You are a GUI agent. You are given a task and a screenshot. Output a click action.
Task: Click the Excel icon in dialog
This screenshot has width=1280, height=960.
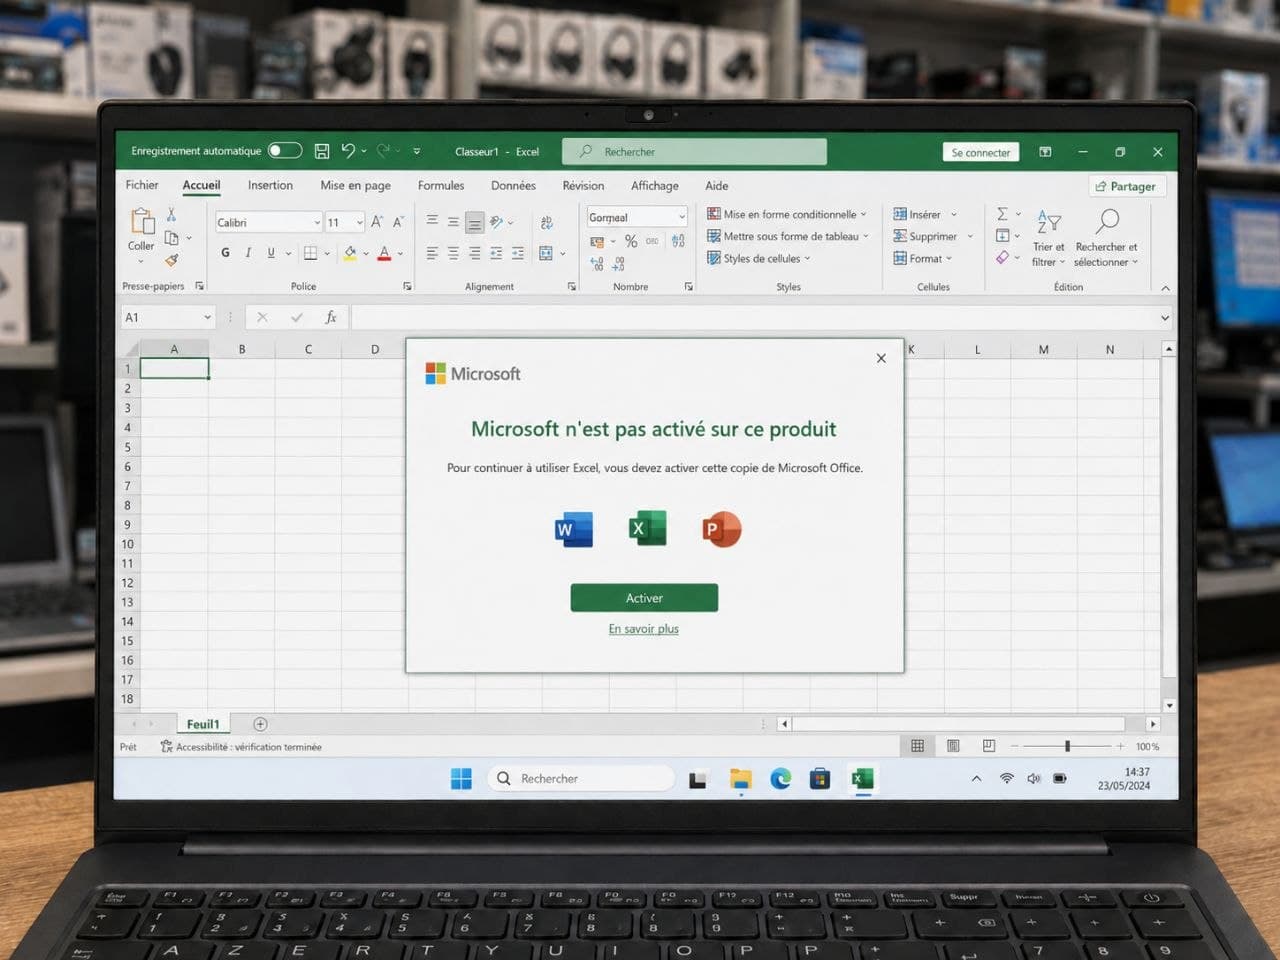647,527
